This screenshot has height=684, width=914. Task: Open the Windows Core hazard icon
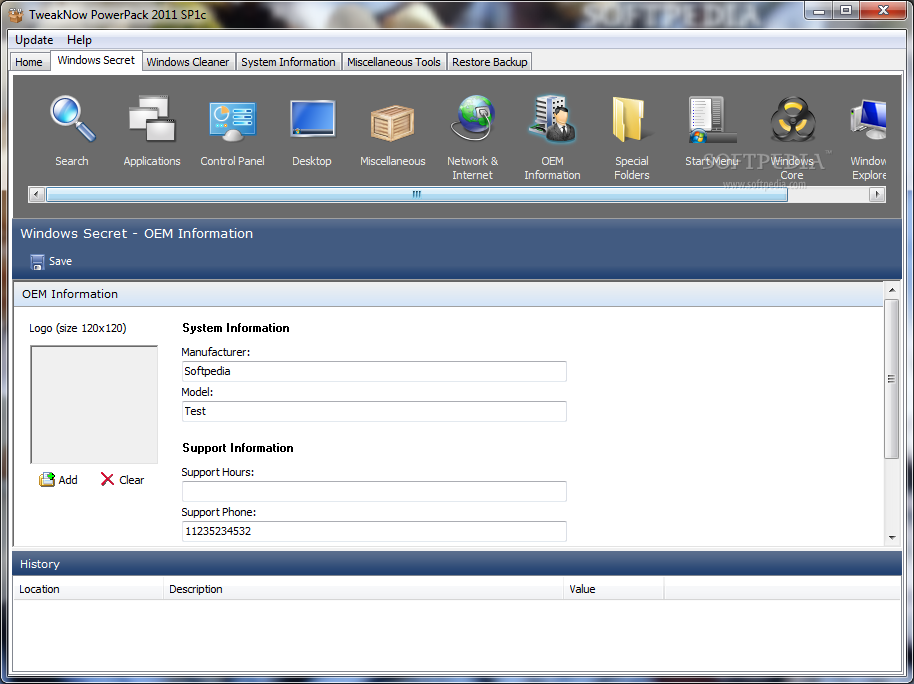tap(792, 120)
